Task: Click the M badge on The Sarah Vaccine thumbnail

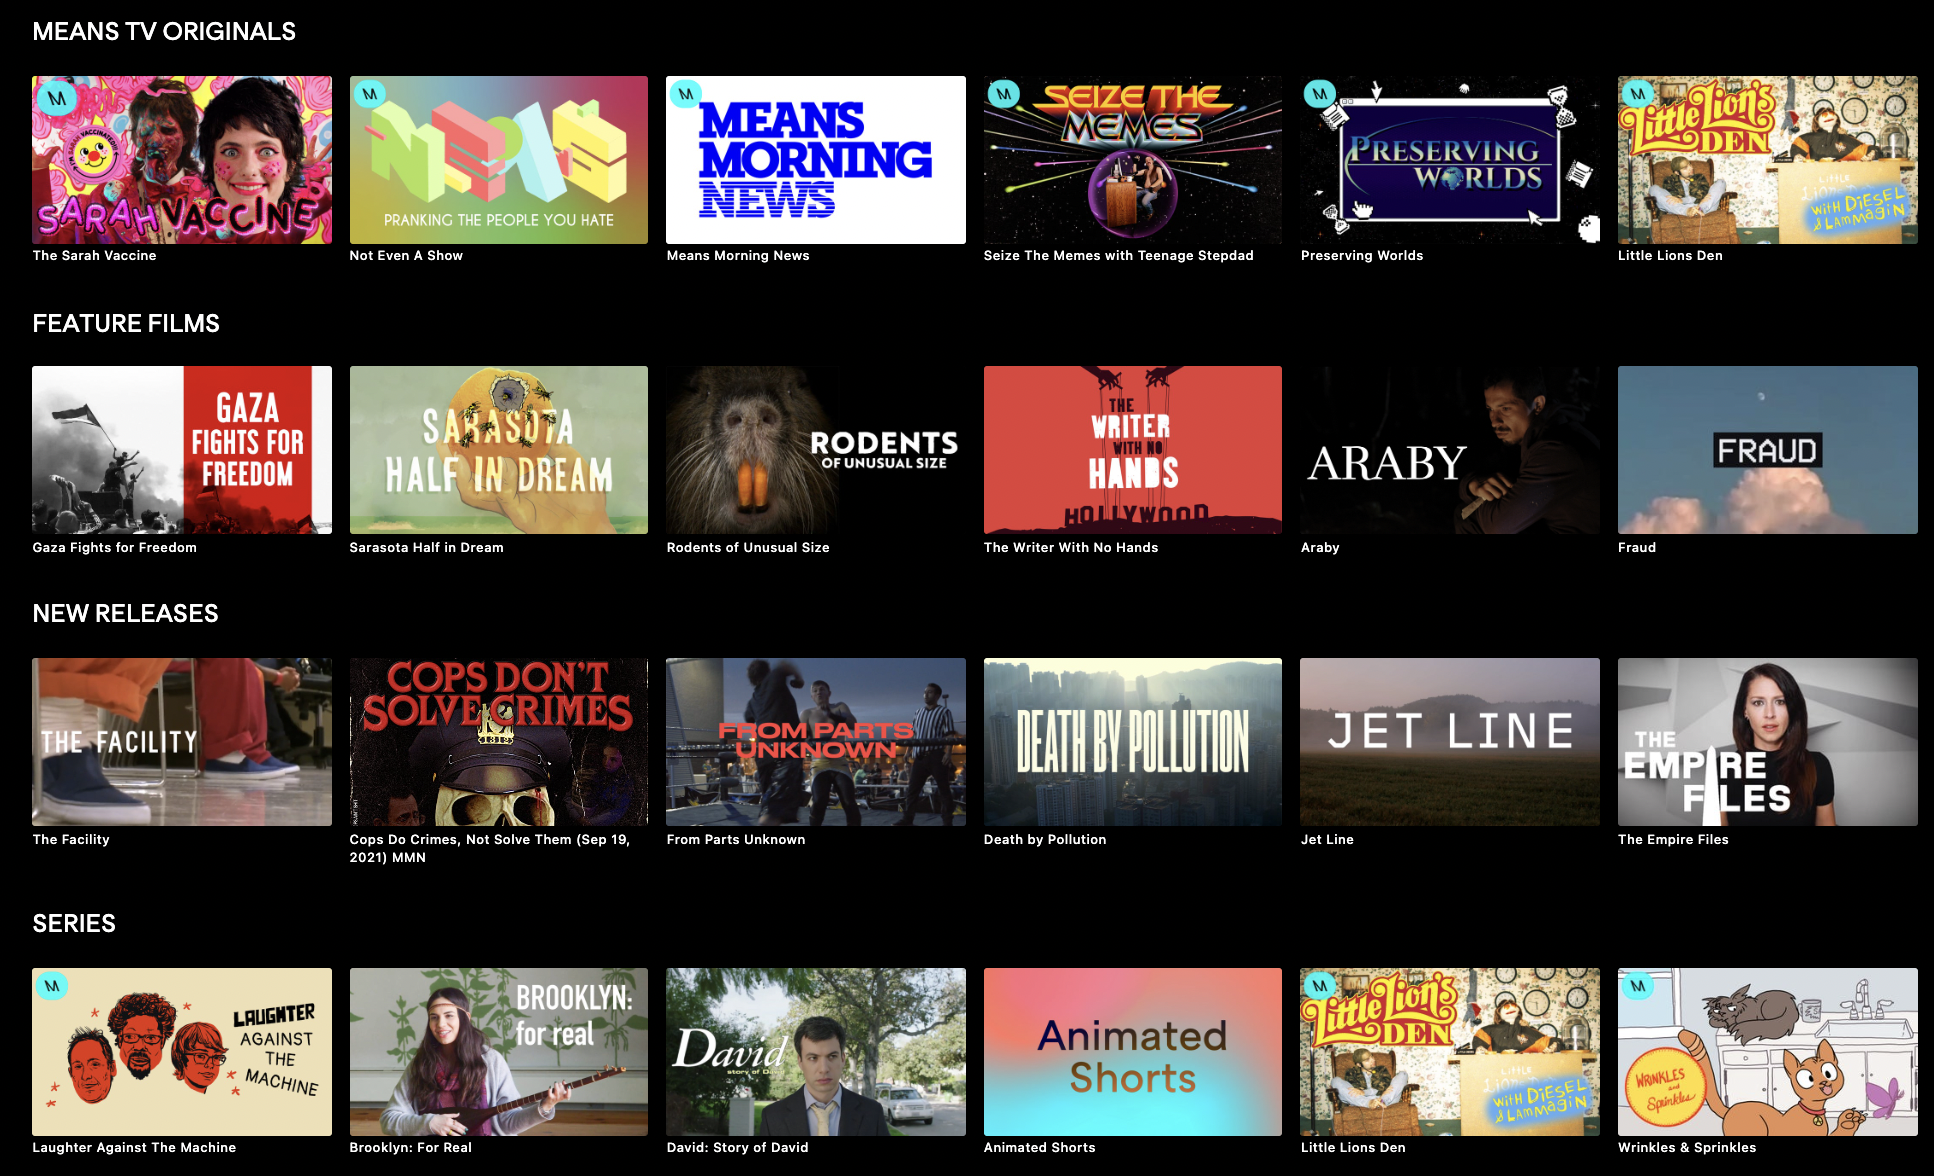Action: (59, 99)
